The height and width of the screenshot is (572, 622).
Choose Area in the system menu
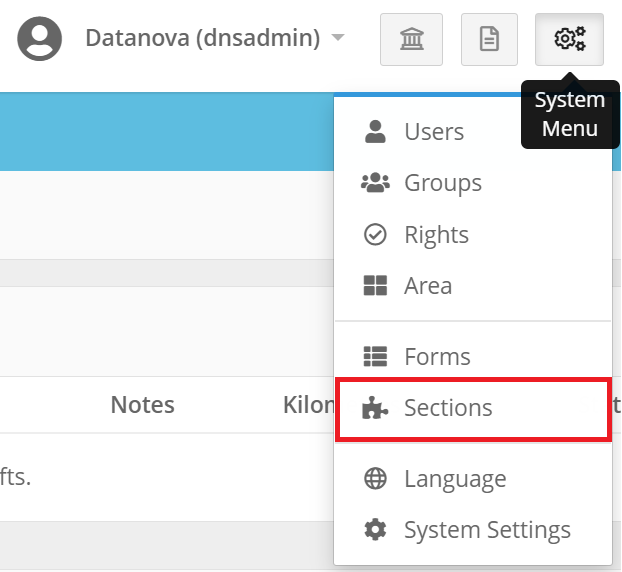(x=473, y=286)
